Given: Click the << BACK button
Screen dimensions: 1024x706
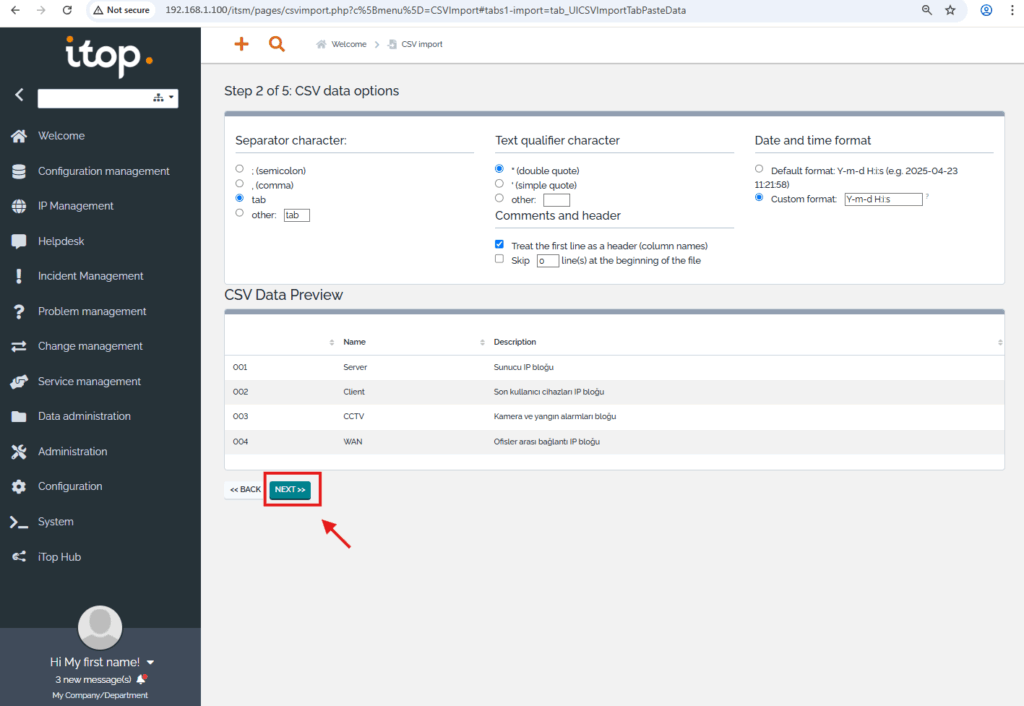Looking at the screenshot, I should pyautogui.click(x=245, y=490).
